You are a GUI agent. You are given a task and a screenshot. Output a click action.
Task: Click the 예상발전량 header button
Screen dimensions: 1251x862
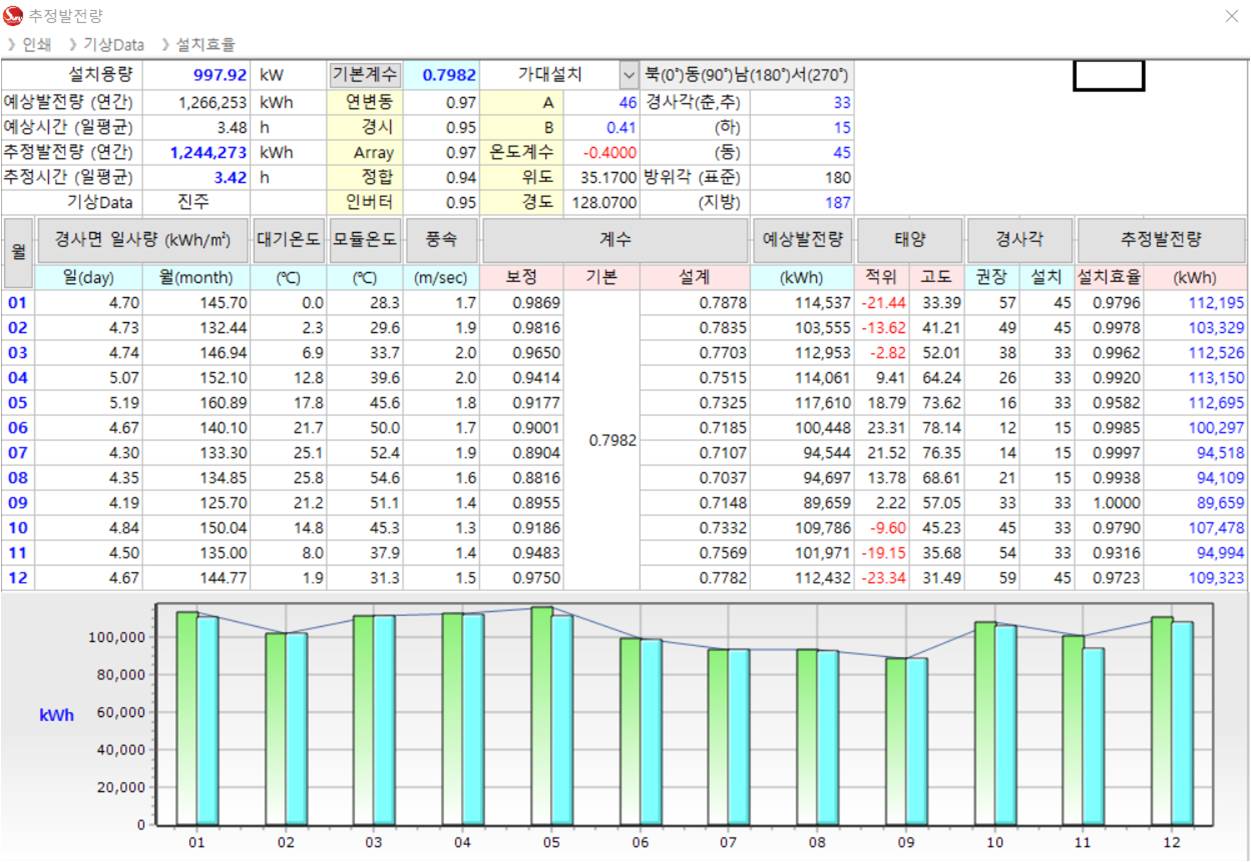pyautogui.click(x=803, y=240)
